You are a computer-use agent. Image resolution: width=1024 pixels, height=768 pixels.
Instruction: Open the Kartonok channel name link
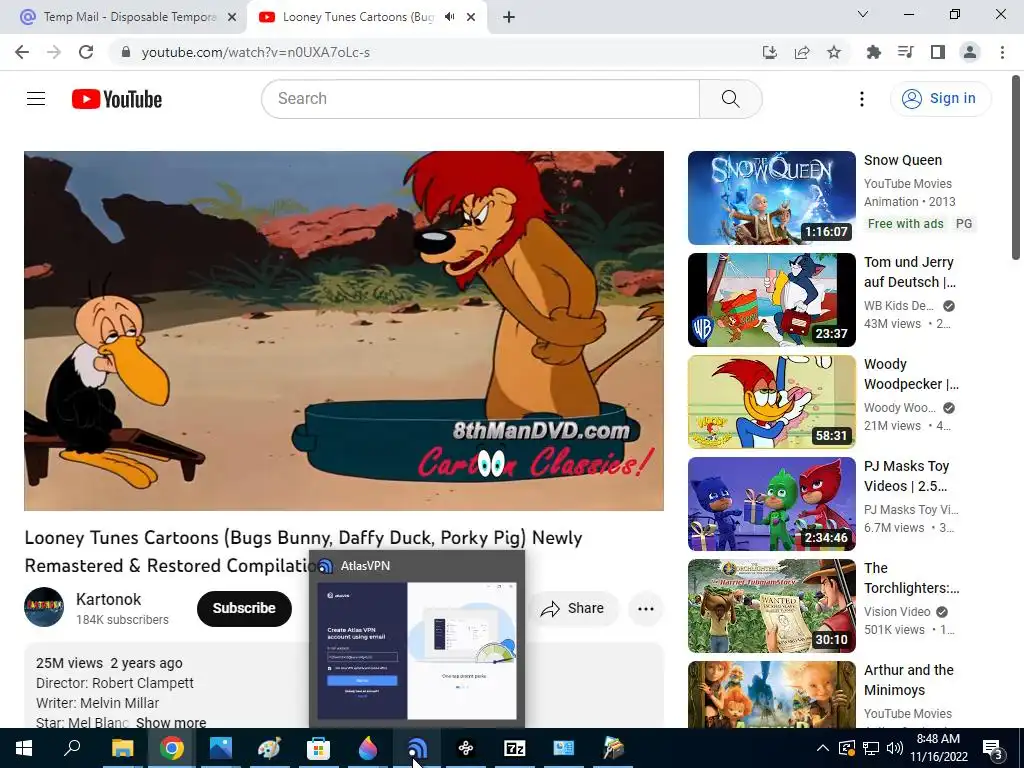(x=108, y=599)
